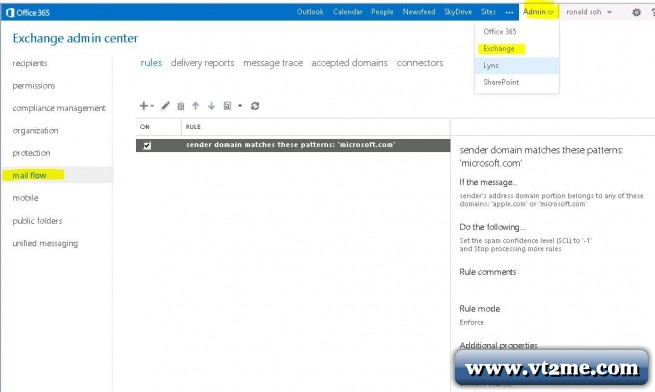Screen dimensions: 655x392
Task: Expand the three dots more menu
Action: coord(509,12)
